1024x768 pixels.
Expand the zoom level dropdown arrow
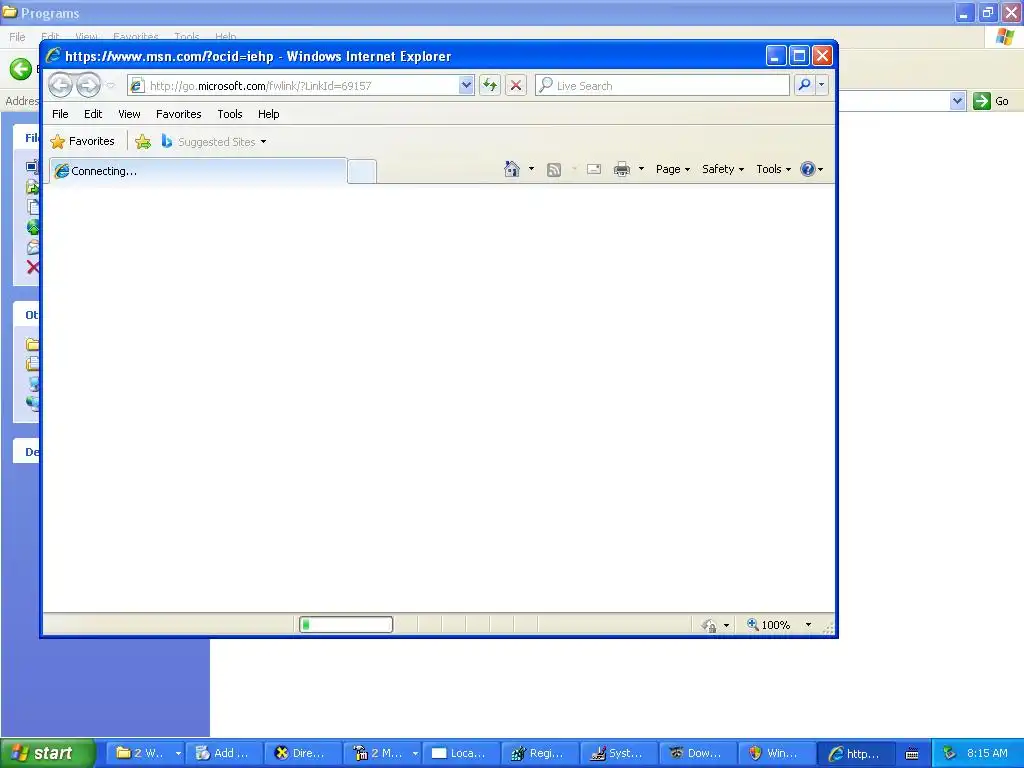(x=808, y=625)
